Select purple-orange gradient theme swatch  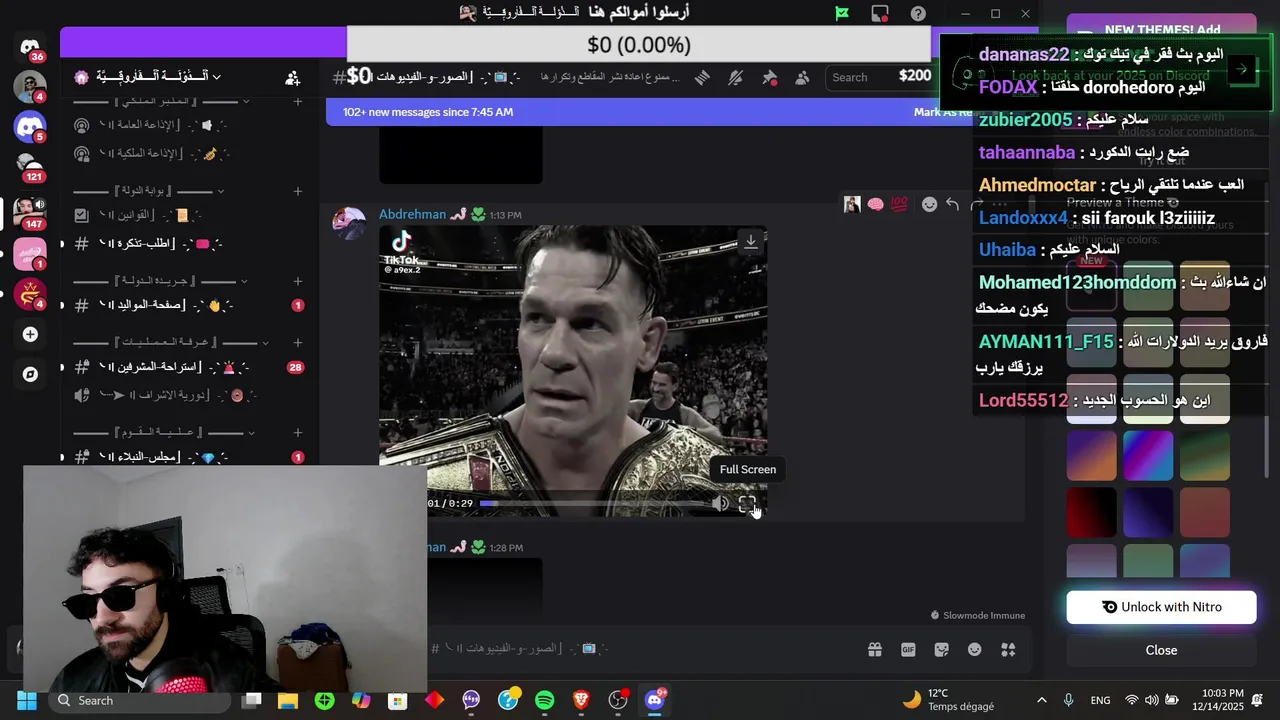[x=1091, y=457]
